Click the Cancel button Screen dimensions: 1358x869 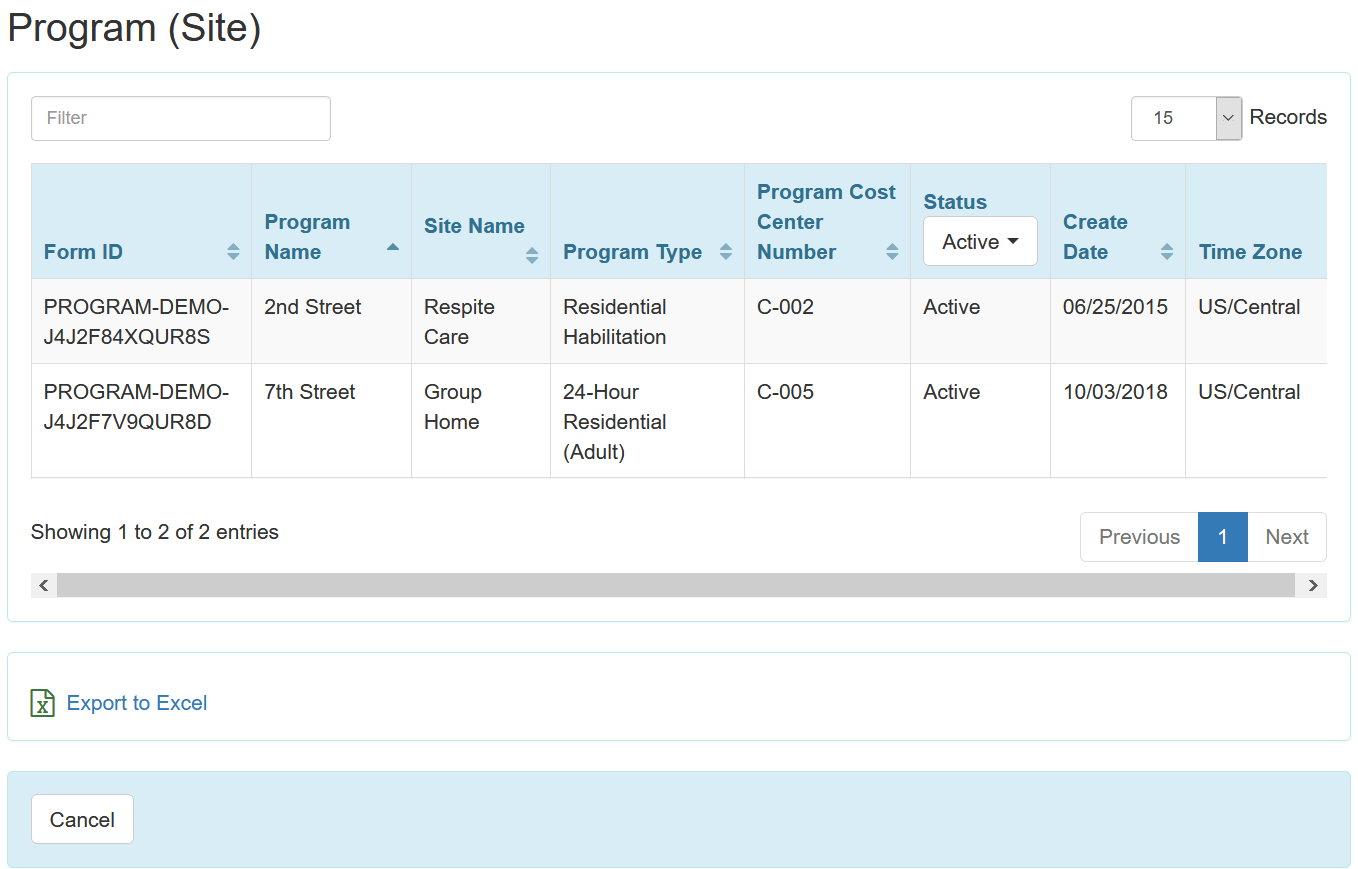click(82, 819)
